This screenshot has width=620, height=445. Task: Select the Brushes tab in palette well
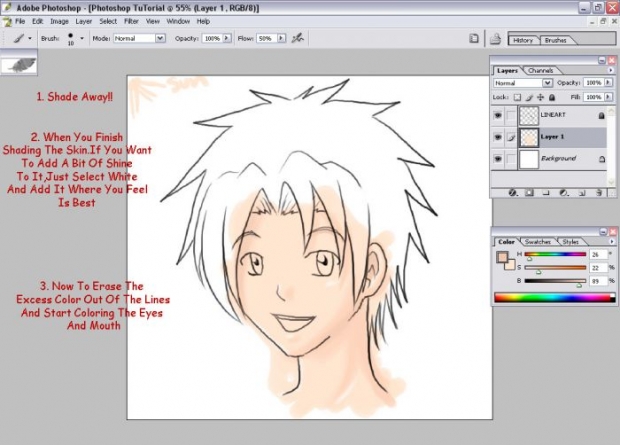[556, 40]
